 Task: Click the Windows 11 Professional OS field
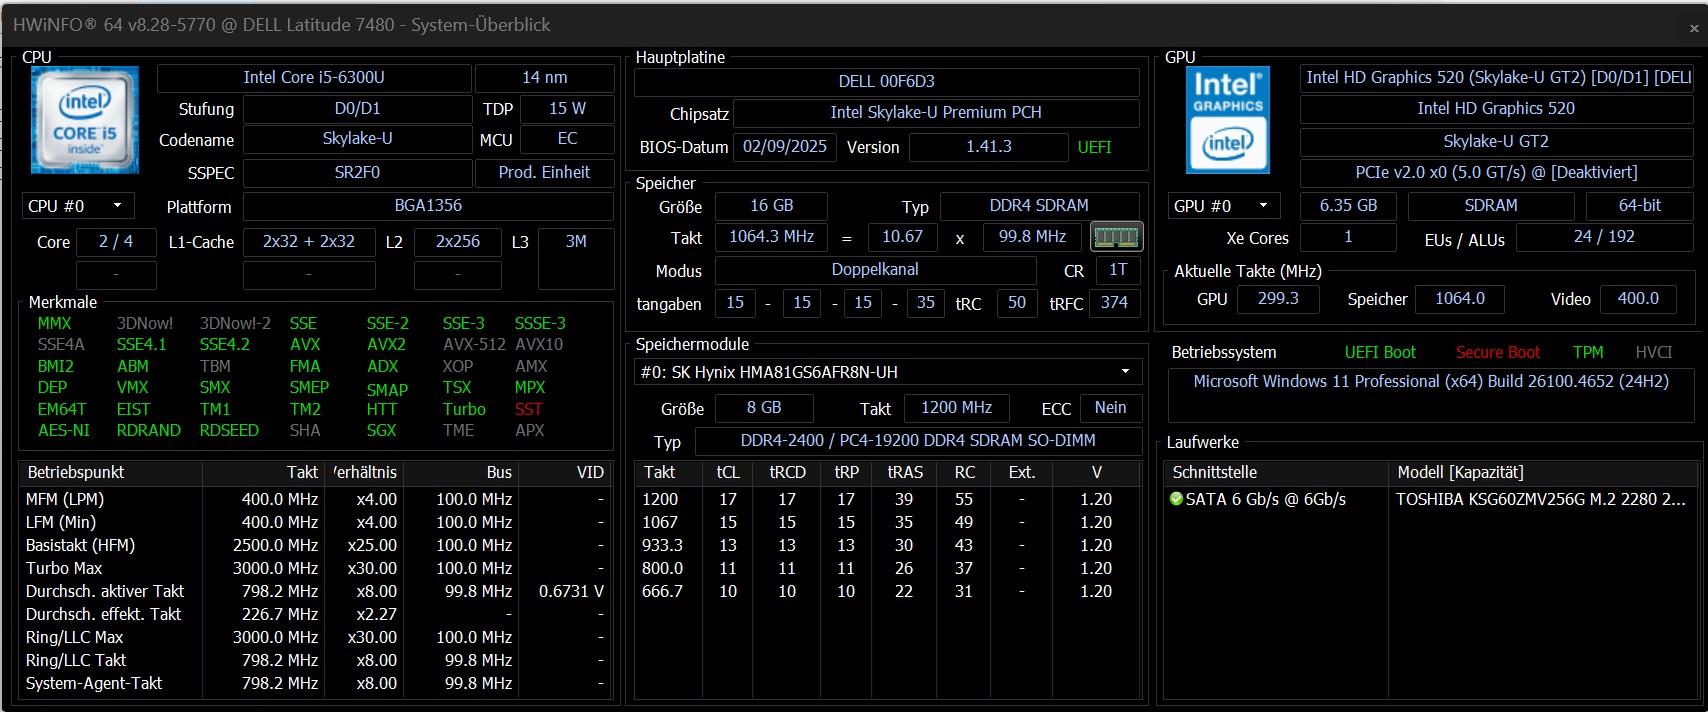[x=1430, y=382]
